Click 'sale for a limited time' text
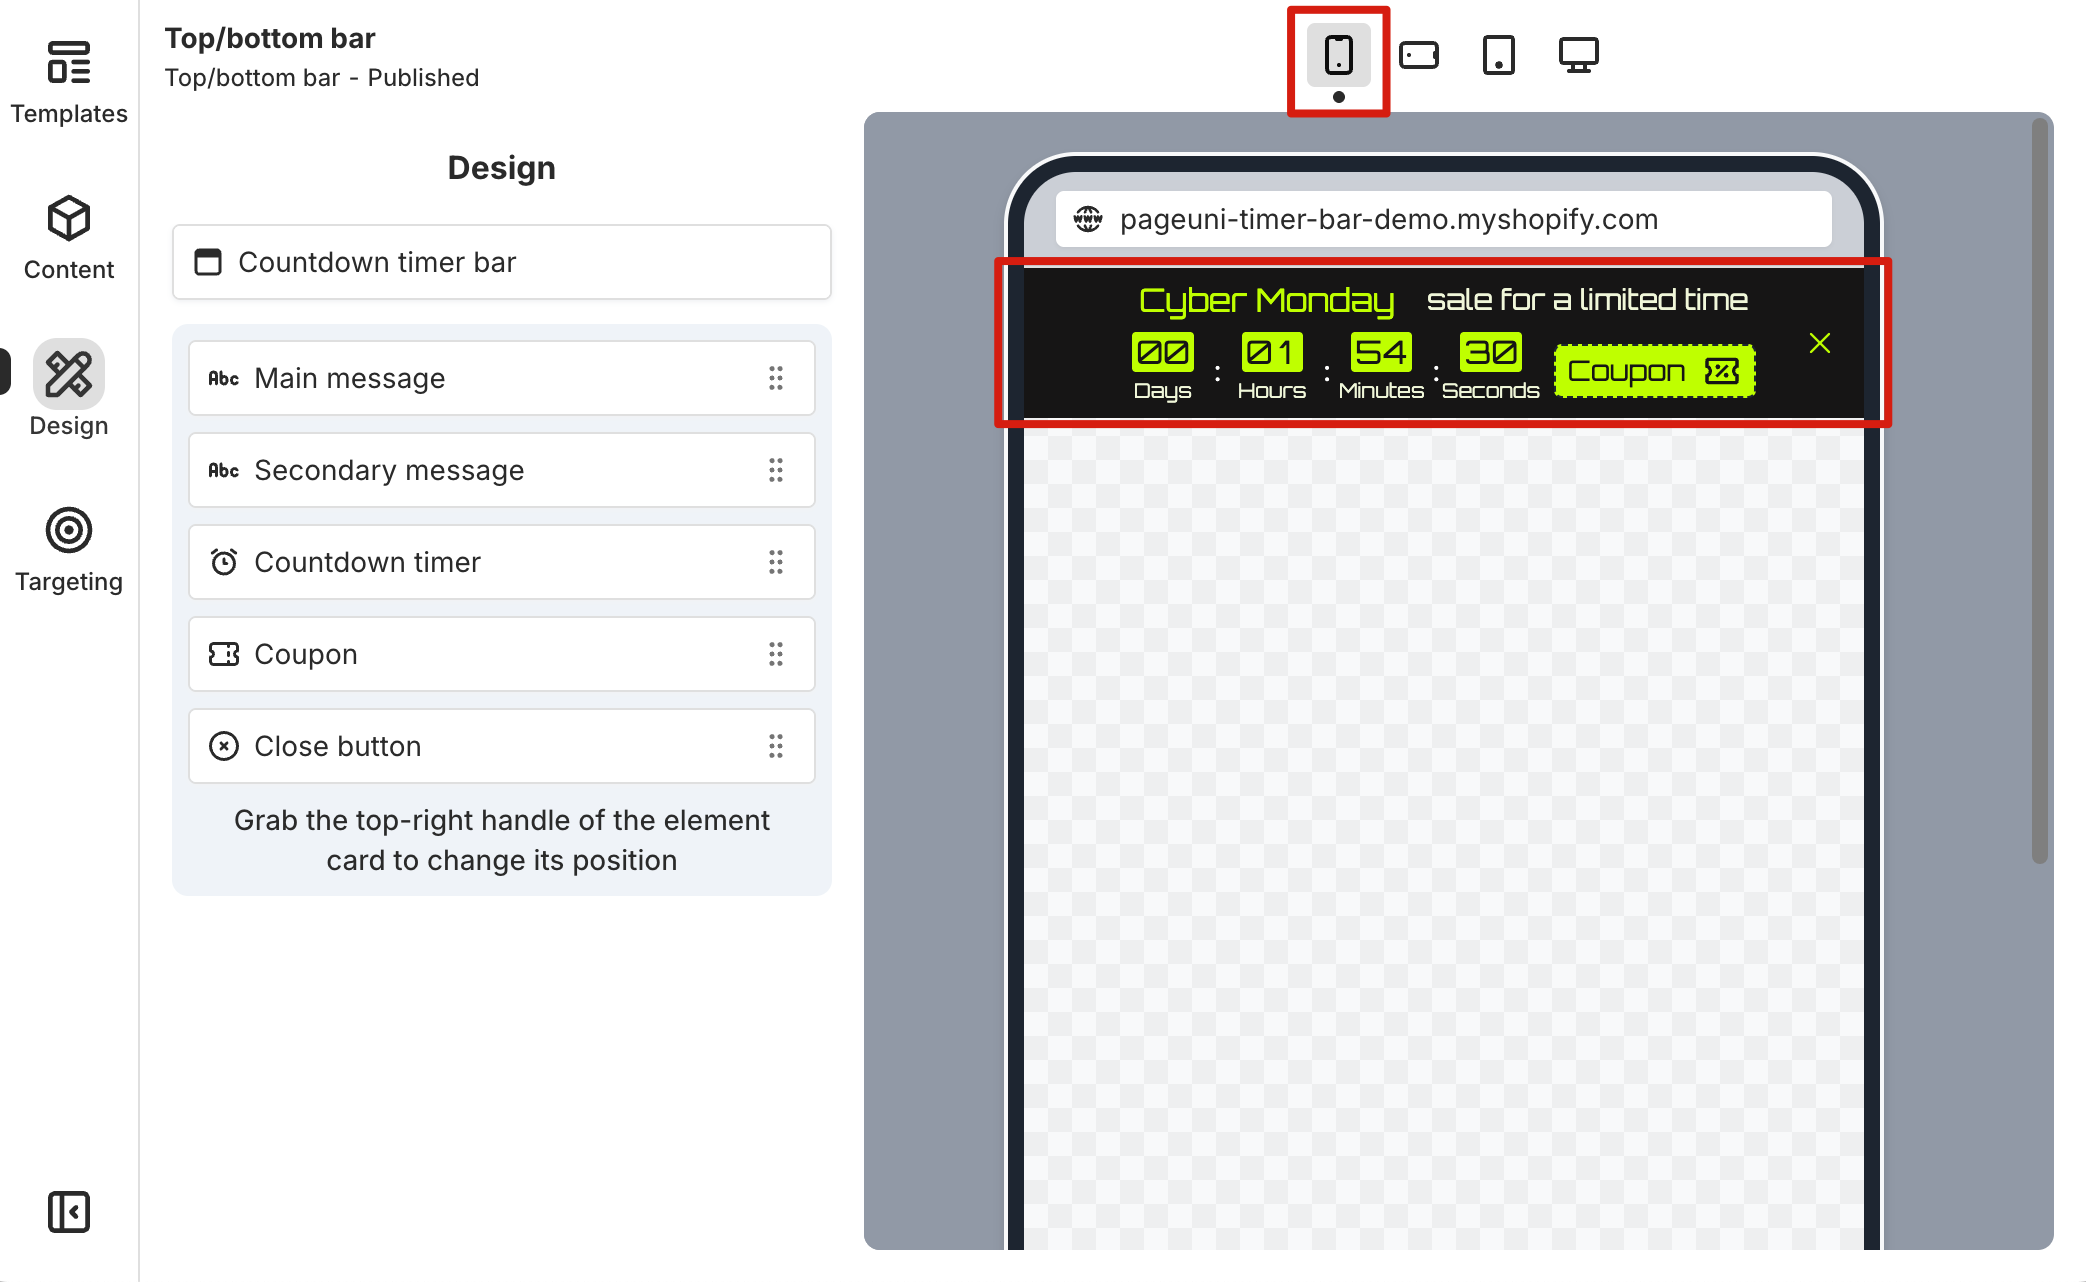2086x1282 pixels. (x=1587, y=299)
